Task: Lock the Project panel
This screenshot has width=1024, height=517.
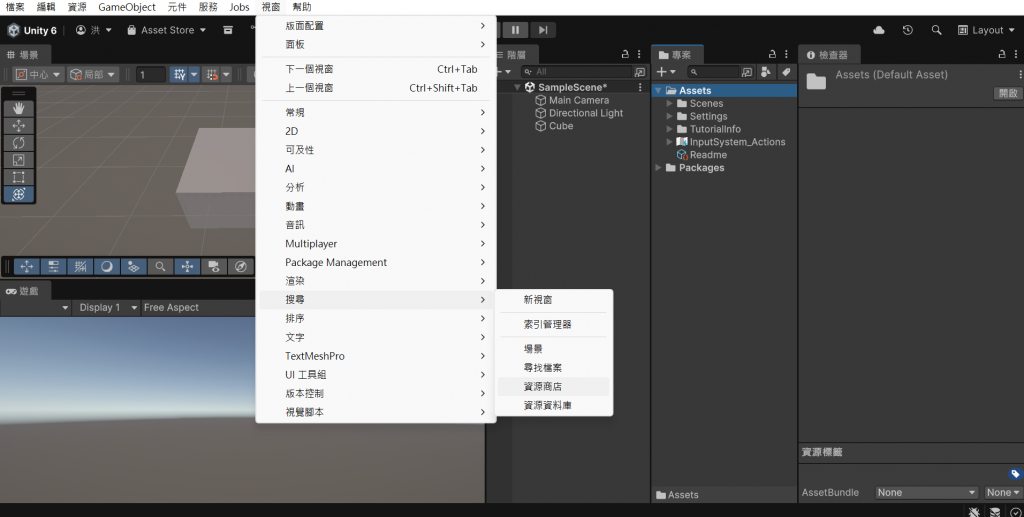Action: tap(773, 54)
